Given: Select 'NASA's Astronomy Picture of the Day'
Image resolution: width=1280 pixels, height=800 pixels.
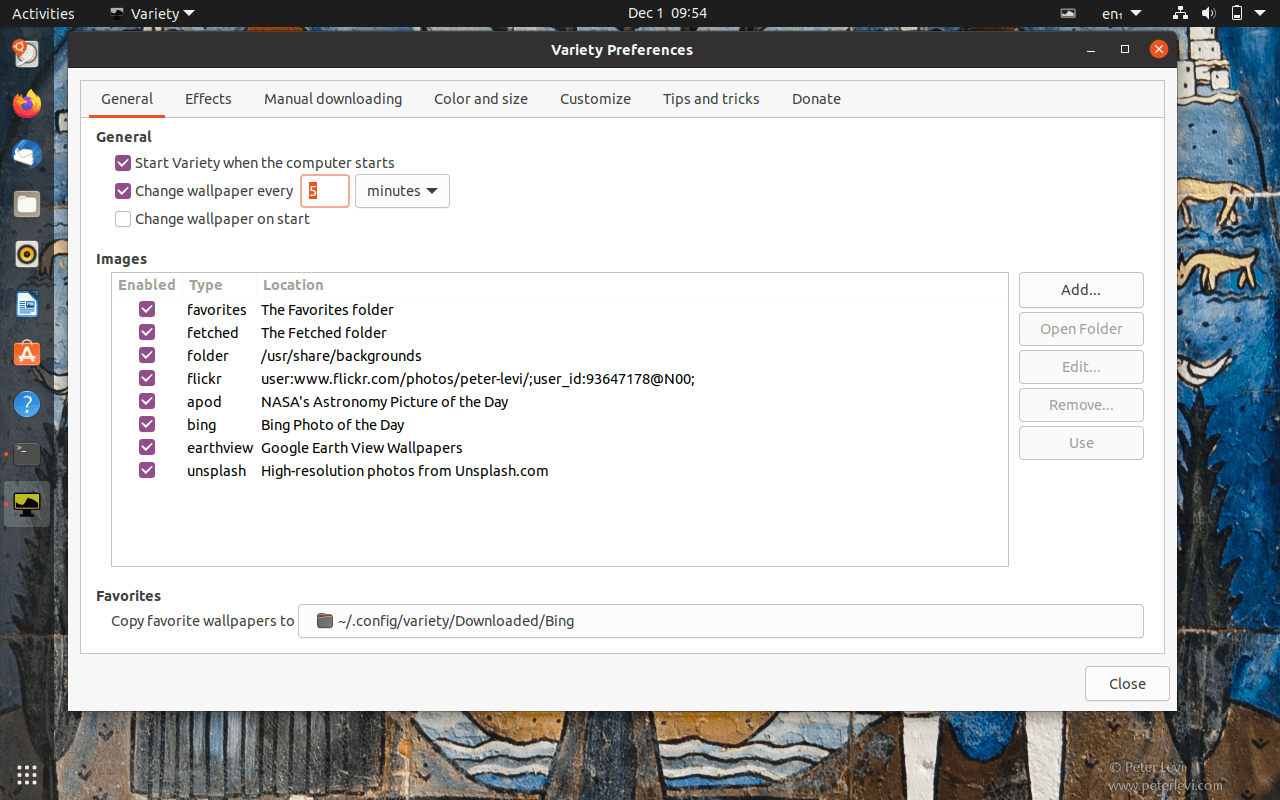Looking at the screenshot, I should [x=385, y=402].
